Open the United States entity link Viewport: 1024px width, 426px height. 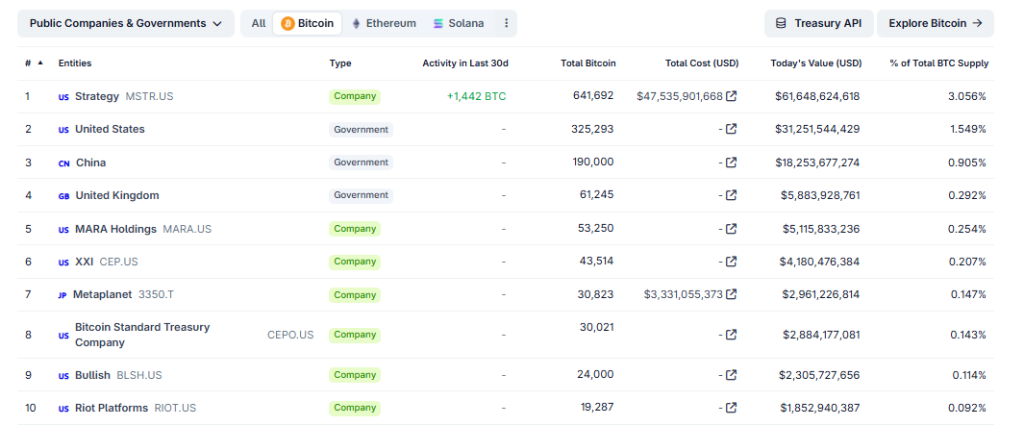pos(110,129)
